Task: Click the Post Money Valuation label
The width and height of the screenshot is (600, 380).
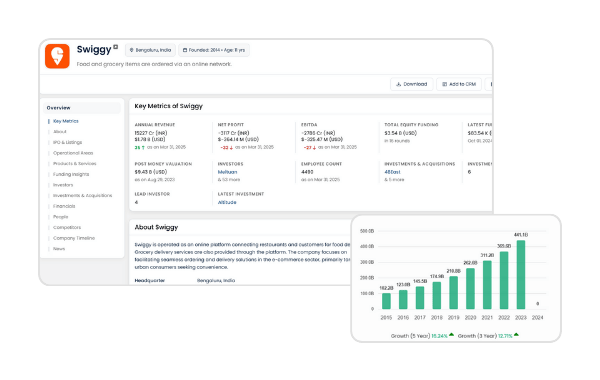Action: pyautogui.click(x=163, y=164)
